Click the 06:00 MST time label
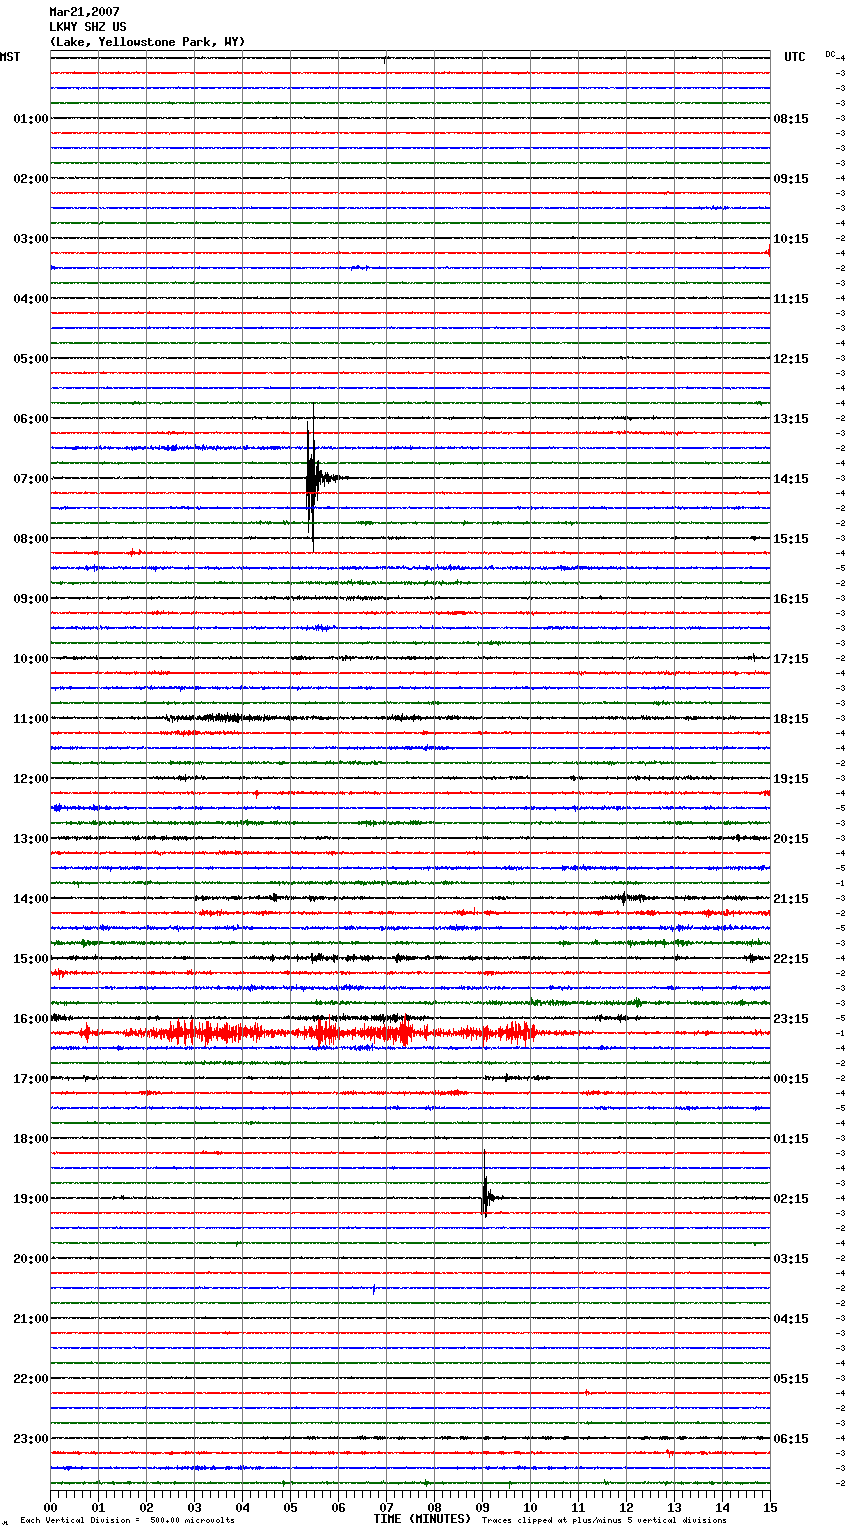 (31, 419)
